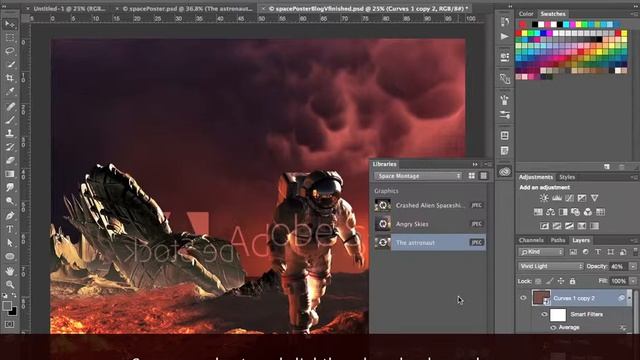Screen dimensions: 640x360
Task: Select The astronaut library graphic
Action: coord(430,242)
